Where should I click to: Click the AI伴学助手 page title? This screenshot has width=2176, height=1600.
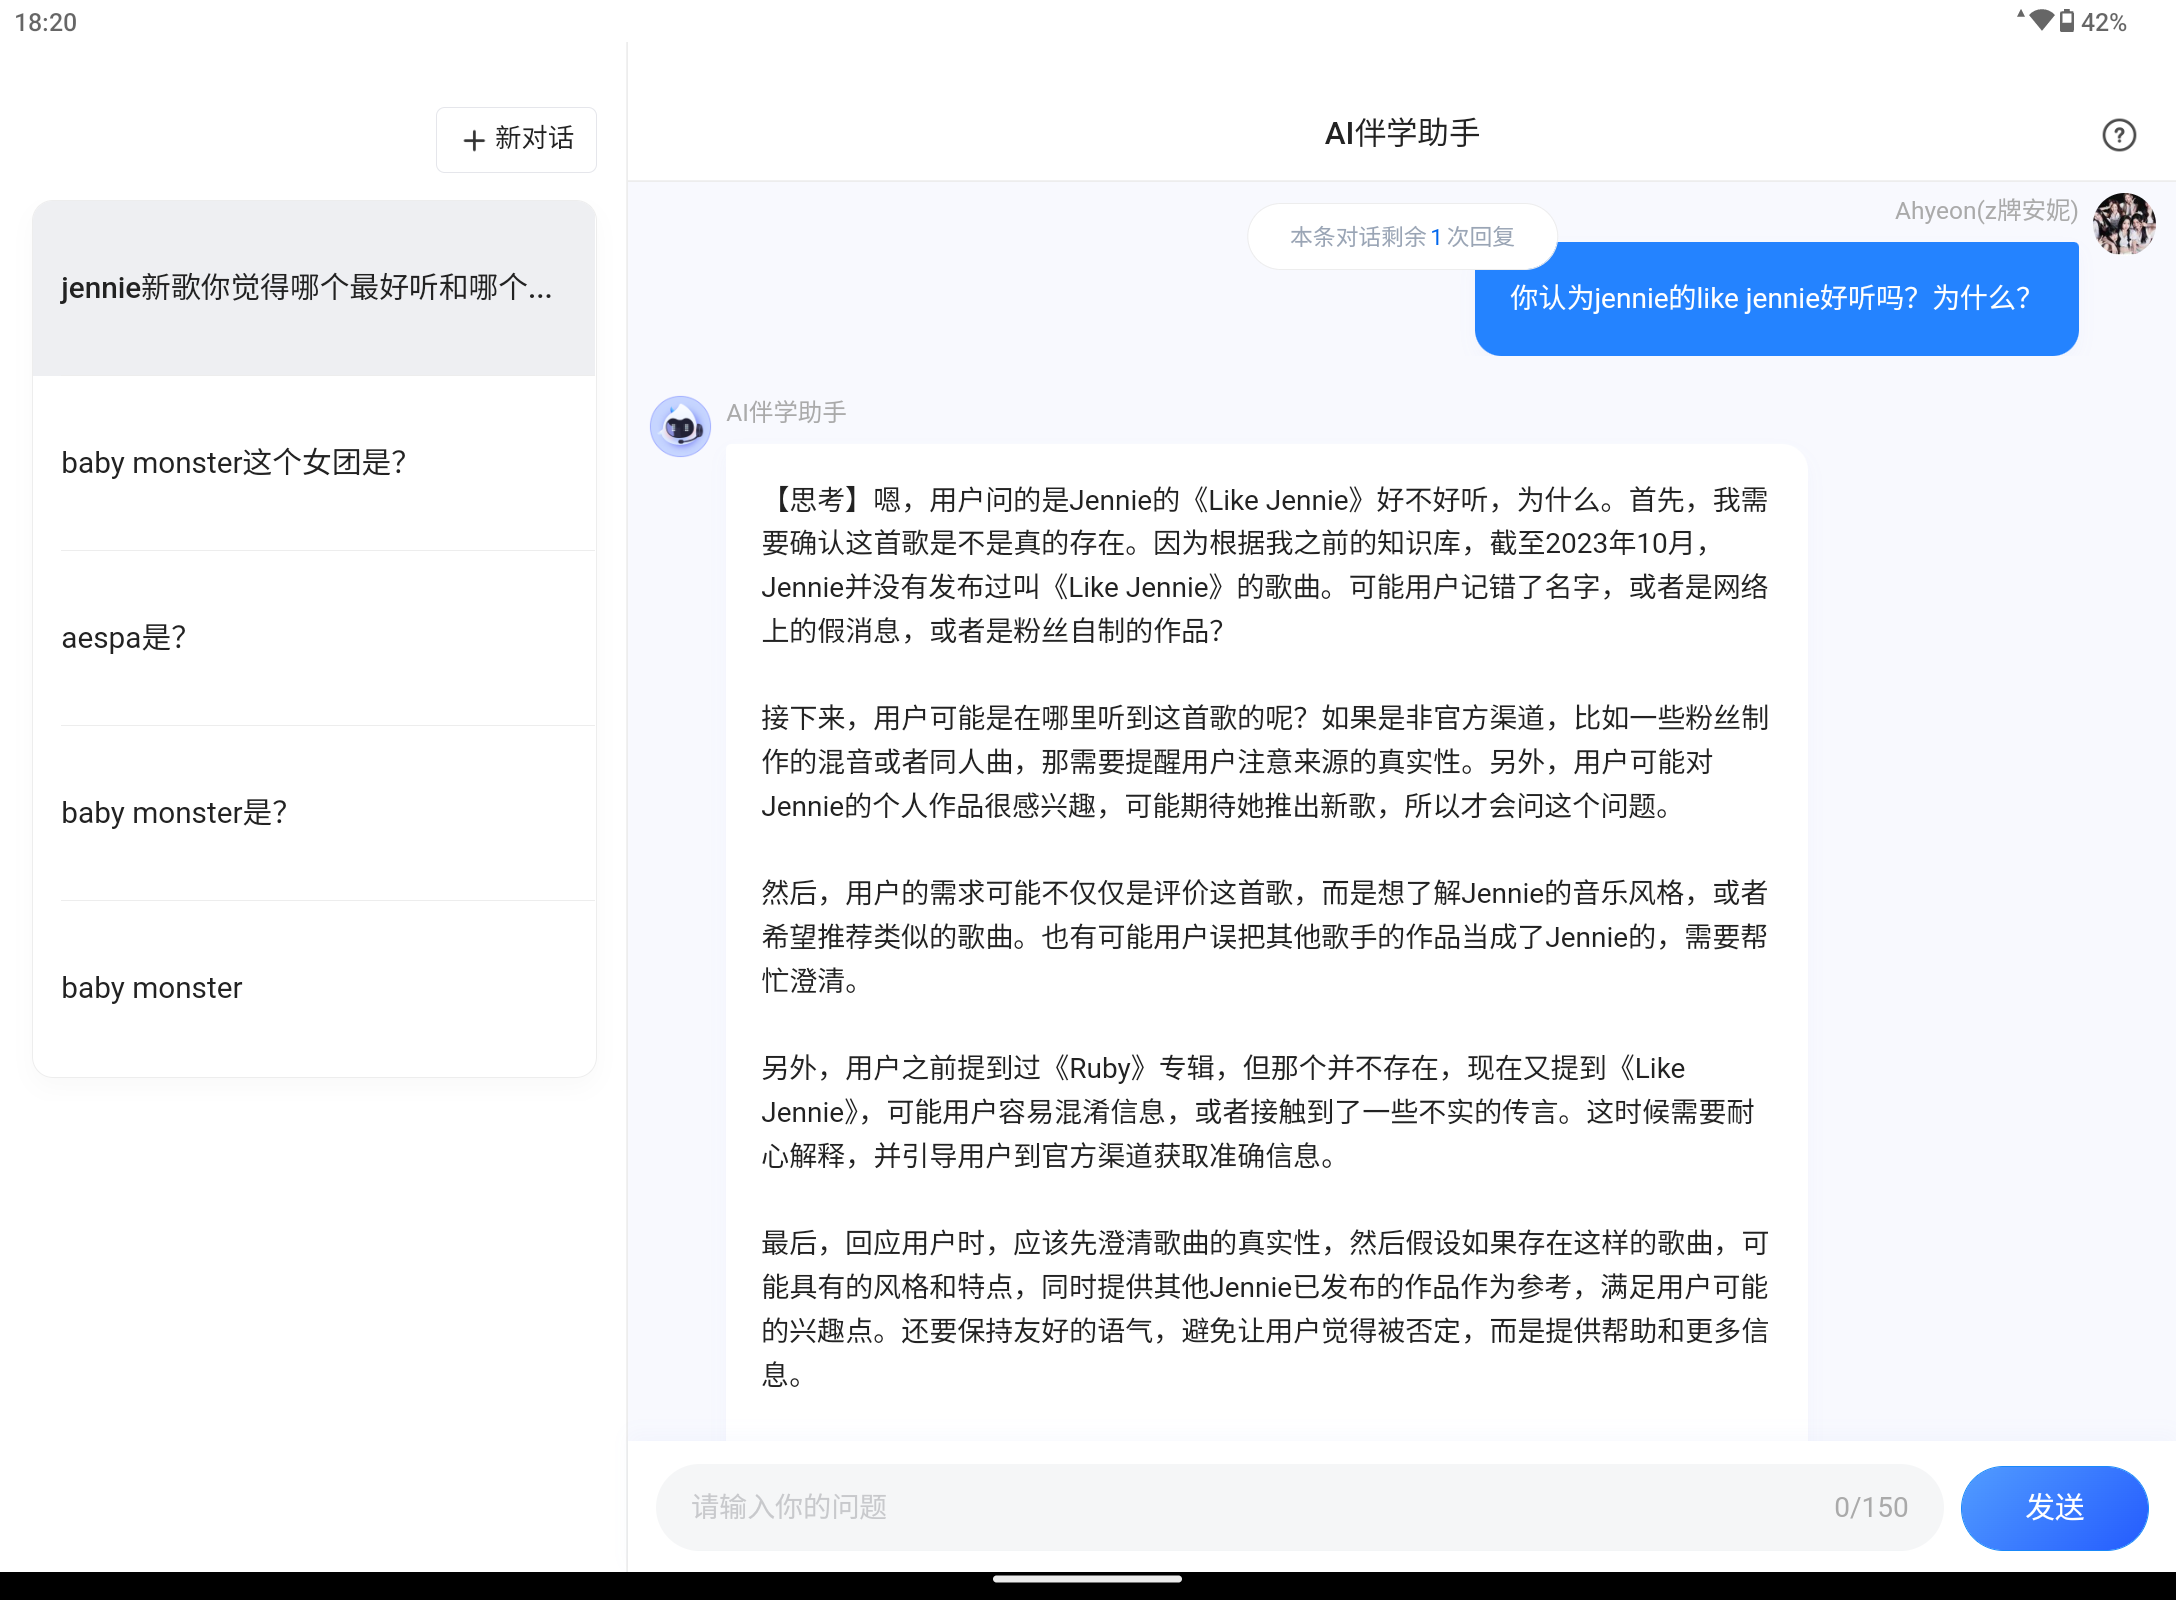coord(1402,133)
